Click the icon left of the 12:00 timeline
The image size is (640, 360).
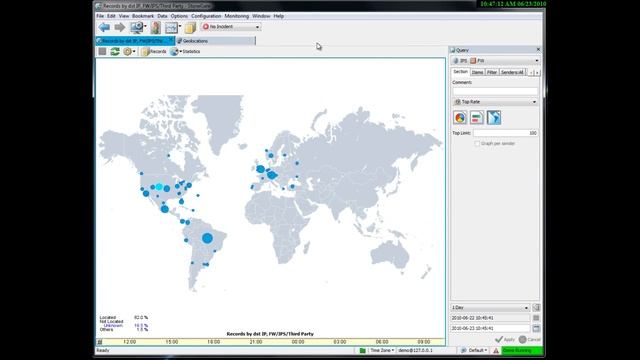pos(100,342)
